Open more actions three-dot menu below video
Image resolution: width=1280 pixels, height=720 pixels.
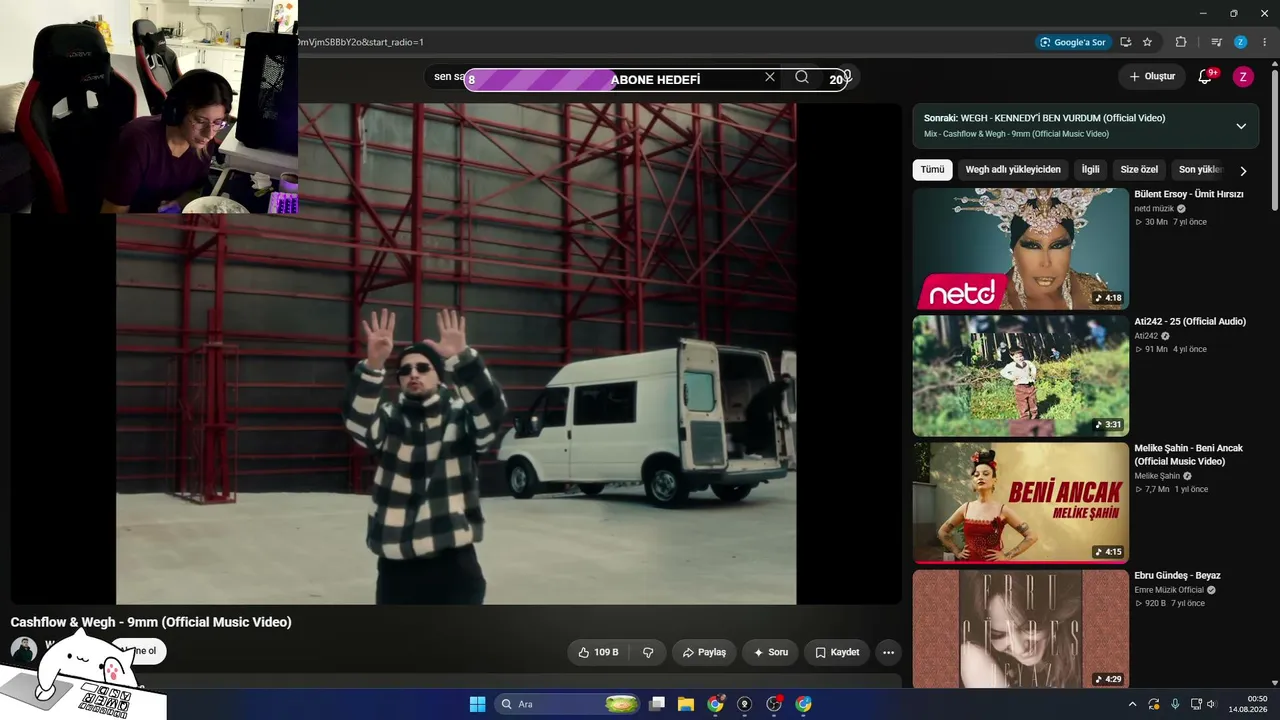point(888,652)
